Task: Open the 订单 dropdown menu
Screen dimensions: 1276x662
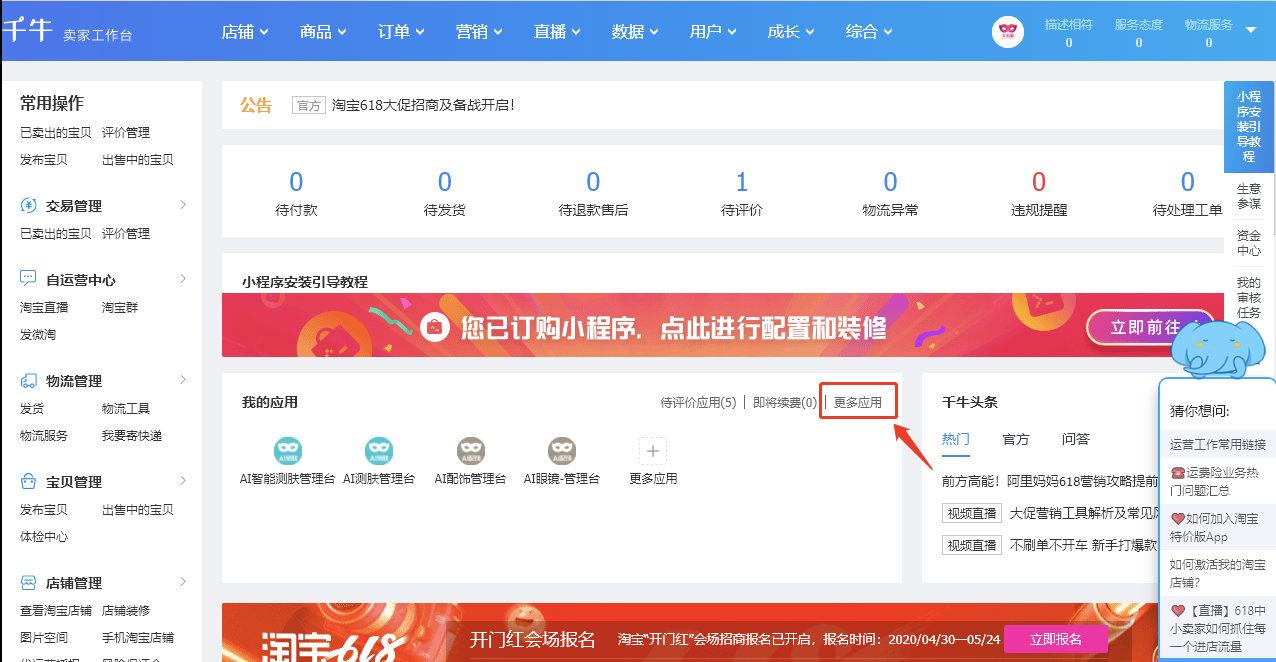Action: pos(401,32)
